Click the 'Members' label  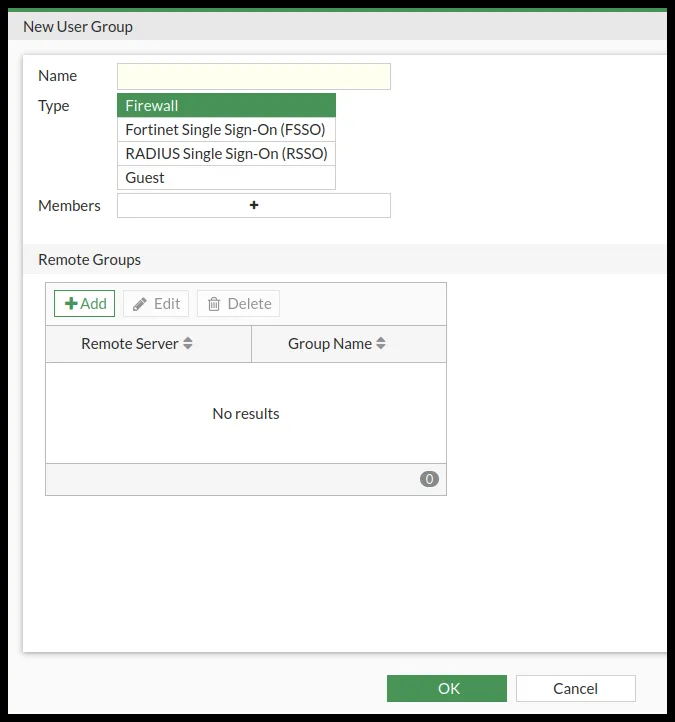pos(69,206)
